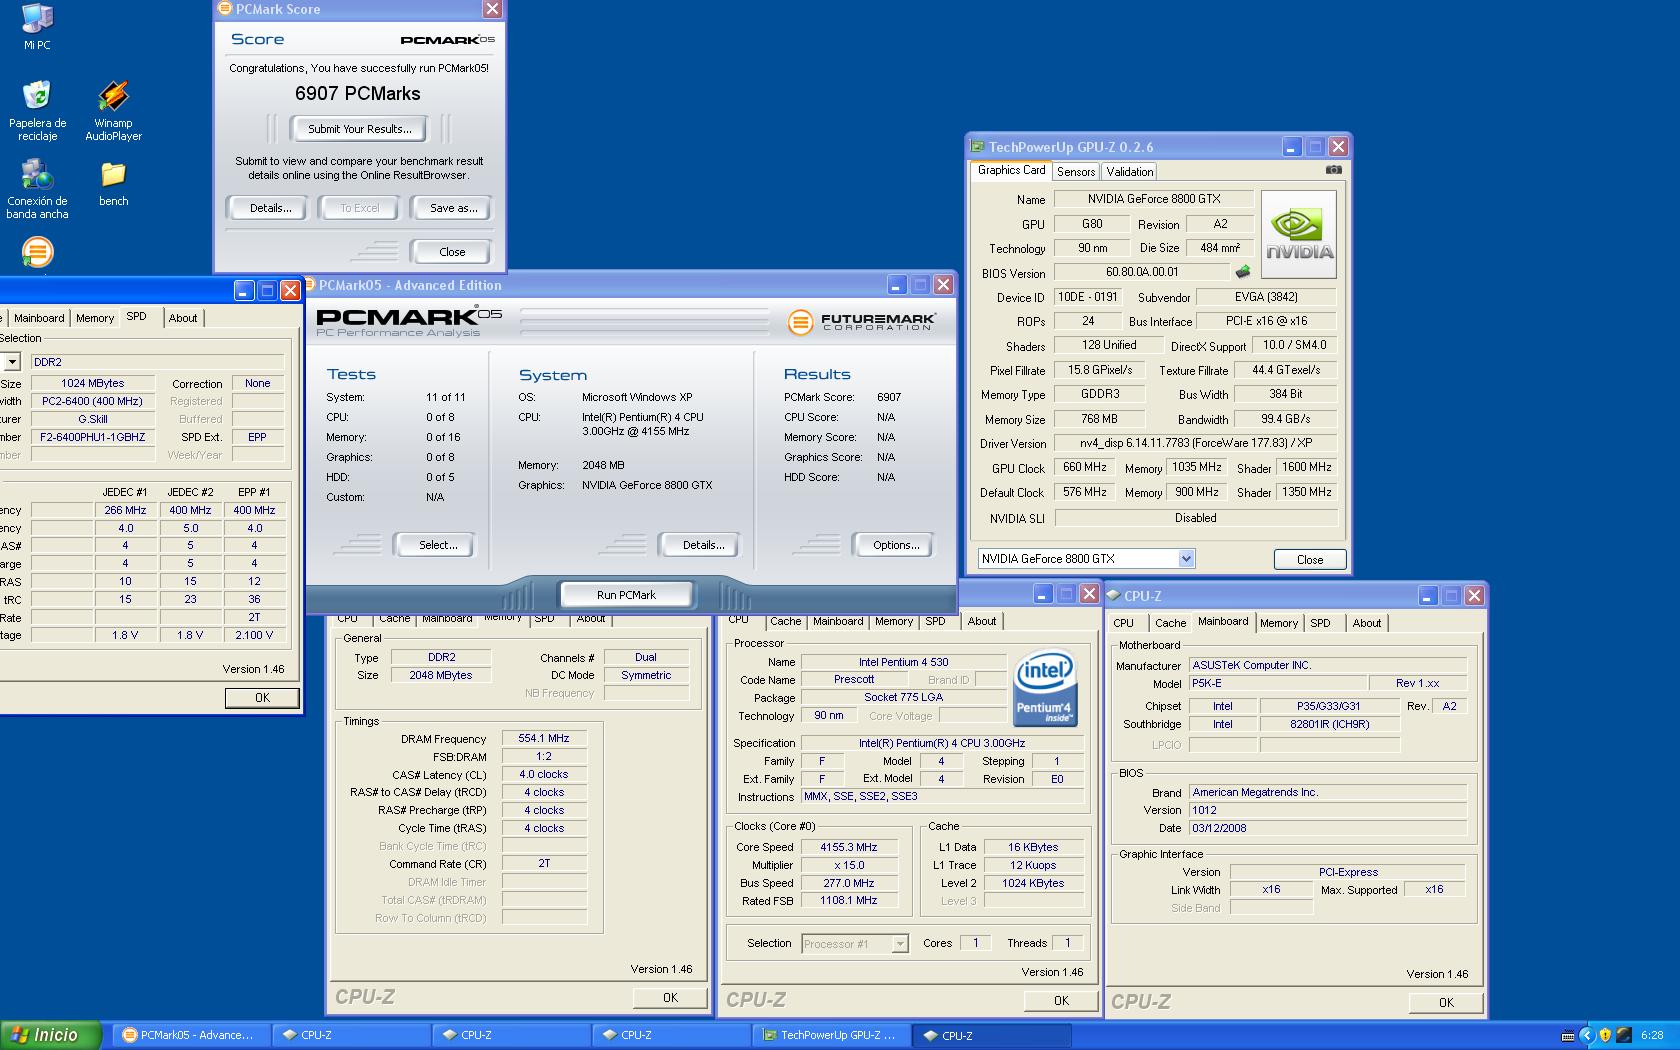Image resolution: width=1680 pixels, height=1050 pixels.
Task: Close the PCMark Score dialog via Close button
Action: [x=452, y=252]
